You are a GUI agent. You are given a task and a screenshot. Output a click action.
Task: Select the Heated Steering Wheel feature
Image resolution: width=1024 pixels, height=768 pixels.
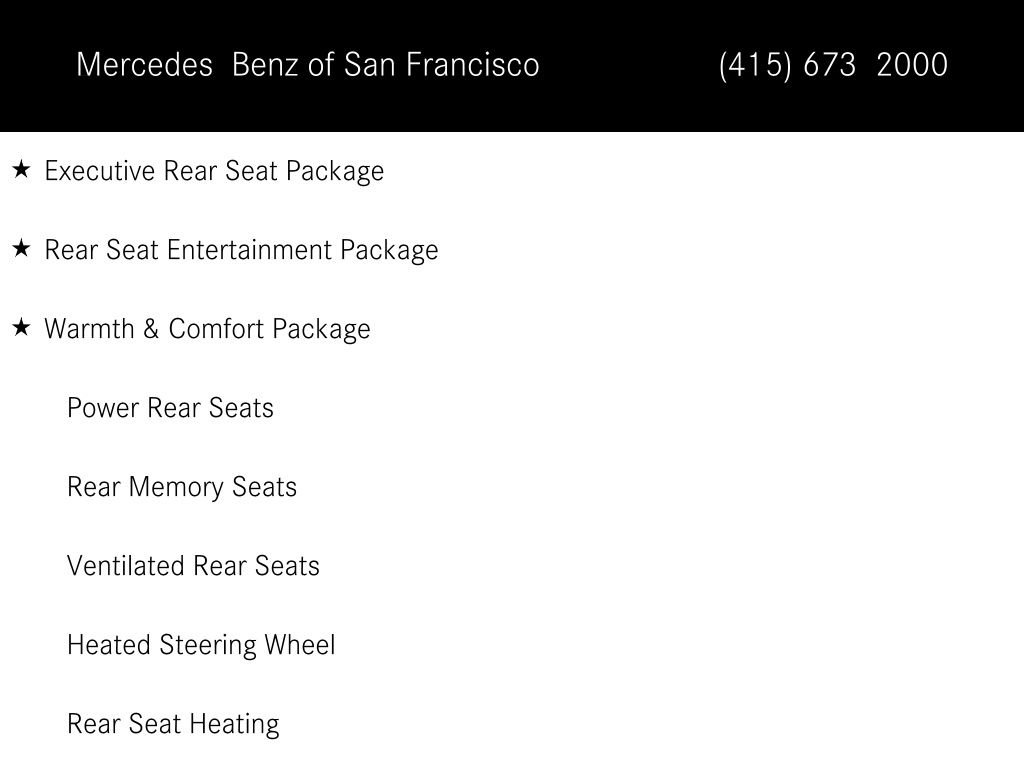click(x=201, y=645)
